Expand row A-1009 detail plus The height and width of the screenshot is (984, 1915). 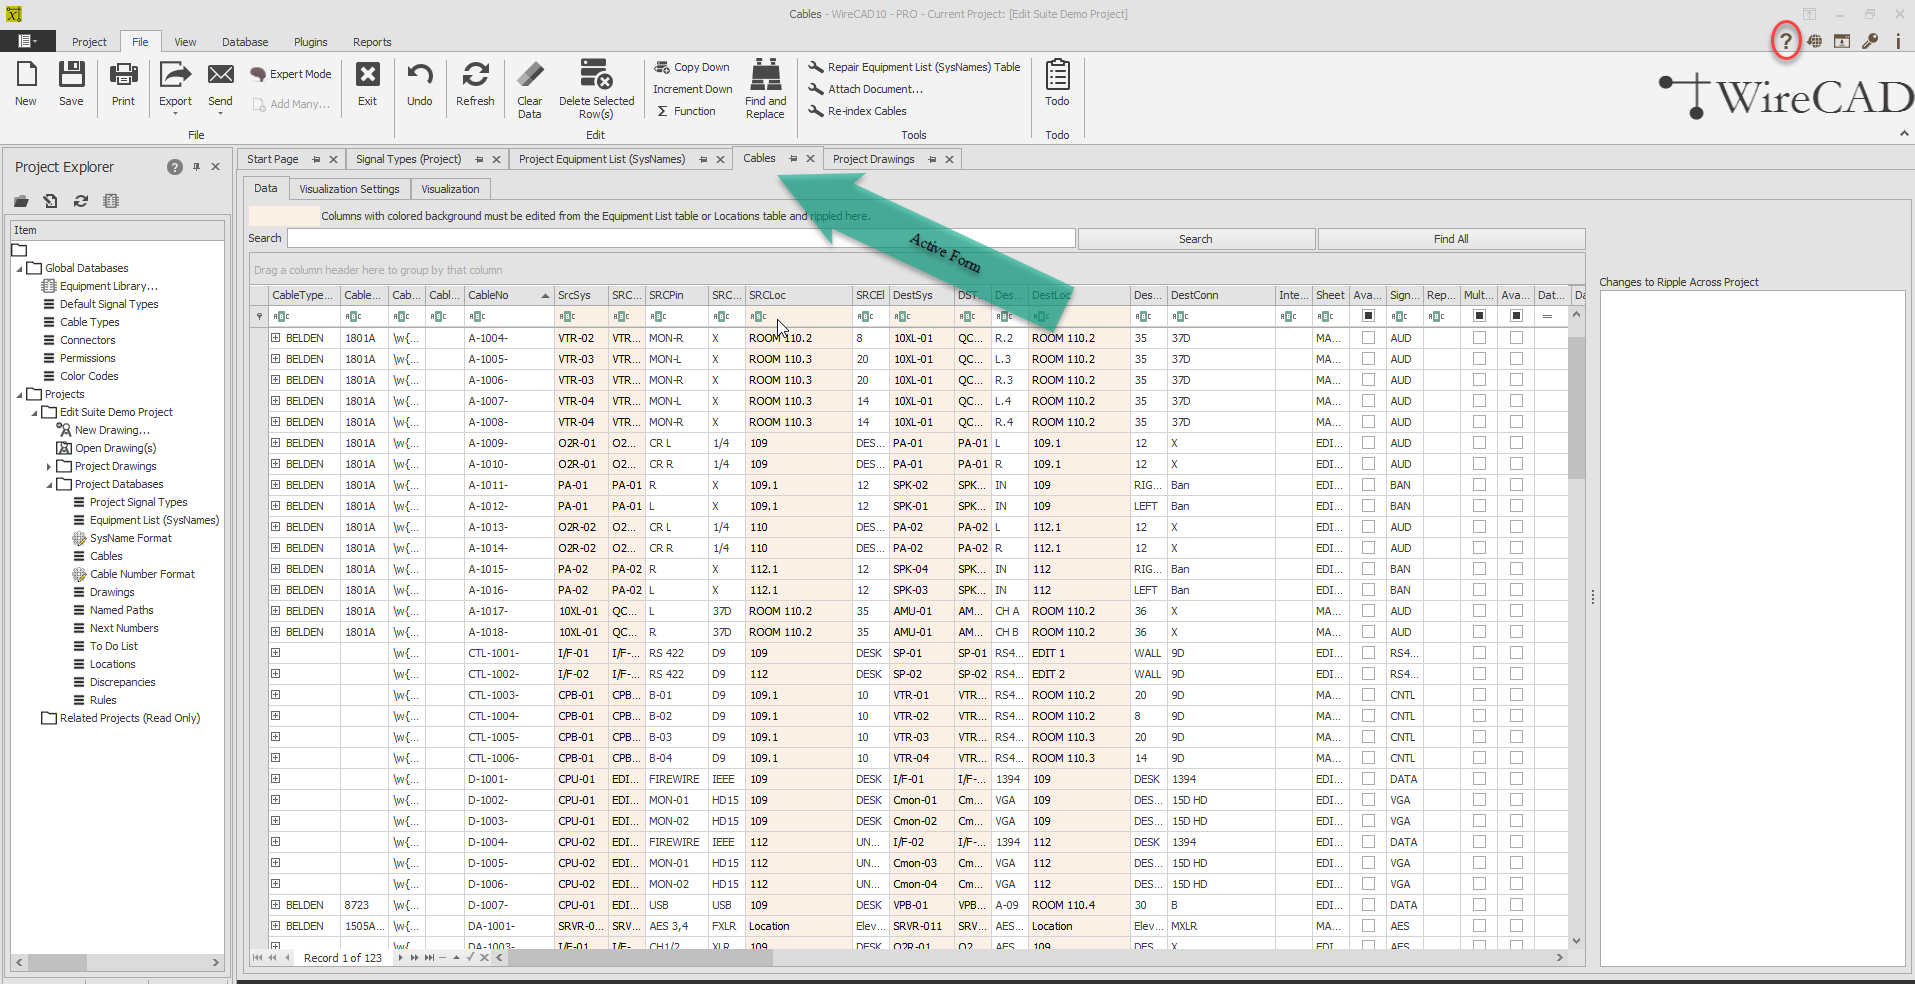click(x=275, y=443)
